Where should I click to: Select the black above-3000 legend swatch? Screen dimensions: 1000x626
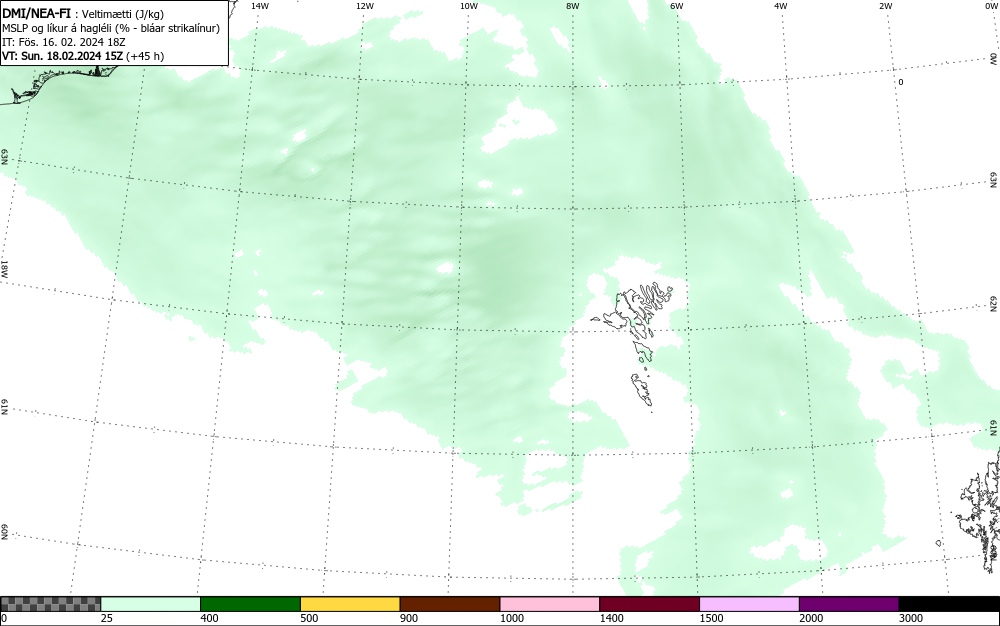tap(949, 604)
